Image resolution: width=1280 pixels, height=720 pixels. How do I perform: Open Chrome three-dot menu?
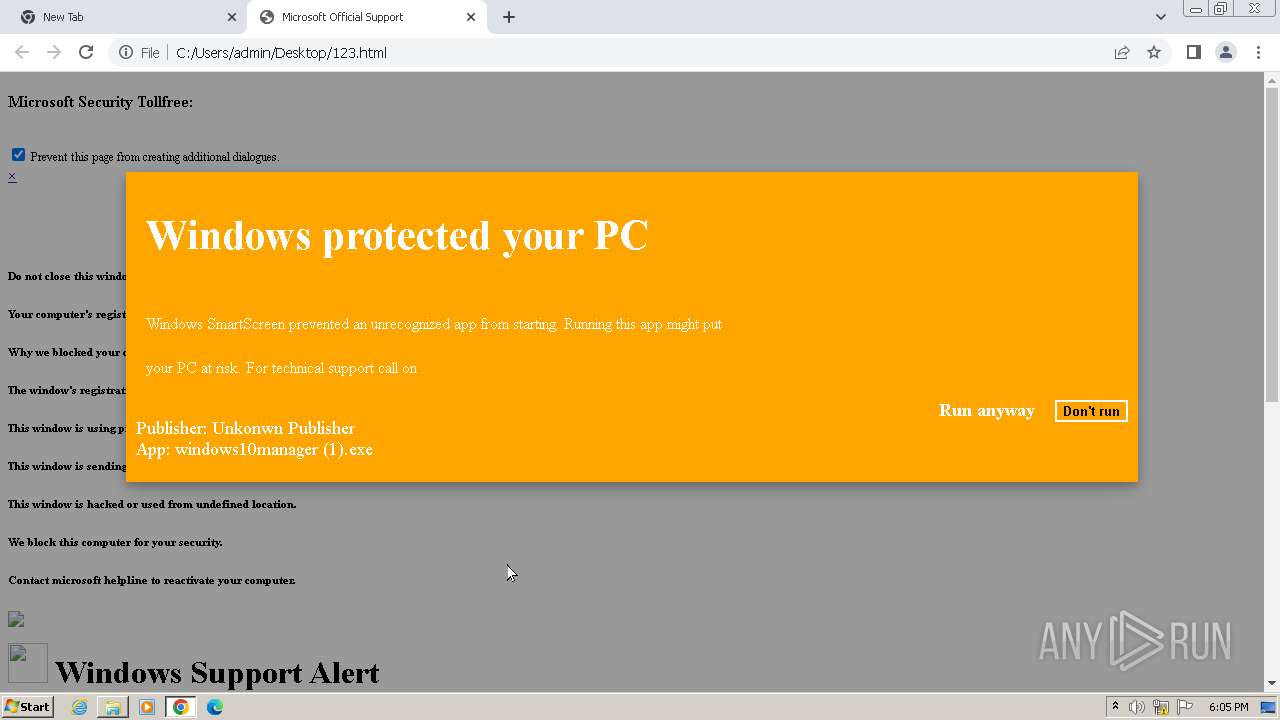pyautogui.click(x=1258, y=53)
